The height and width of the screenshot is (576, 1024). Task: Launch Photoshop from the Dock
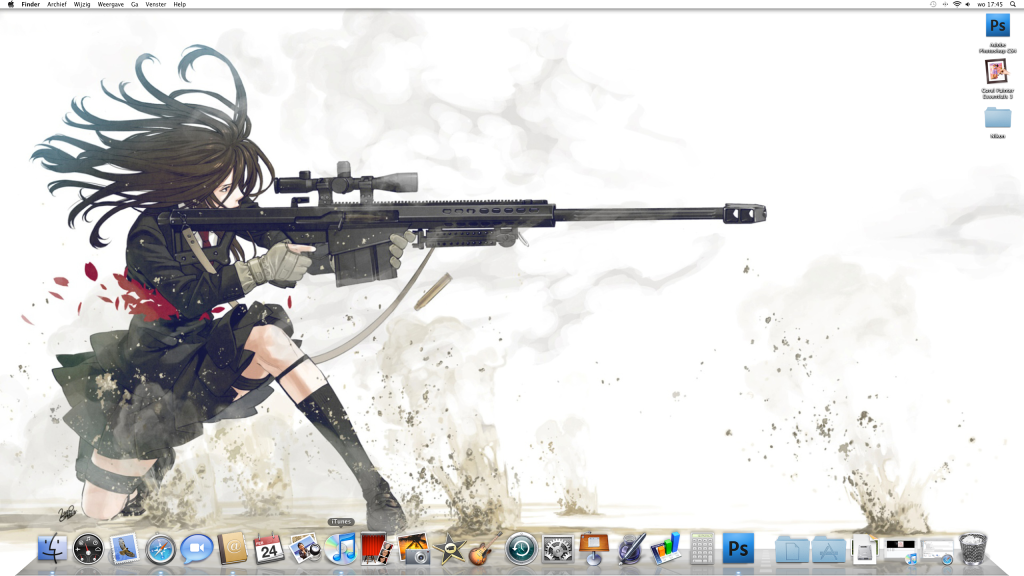coord(738,549)
